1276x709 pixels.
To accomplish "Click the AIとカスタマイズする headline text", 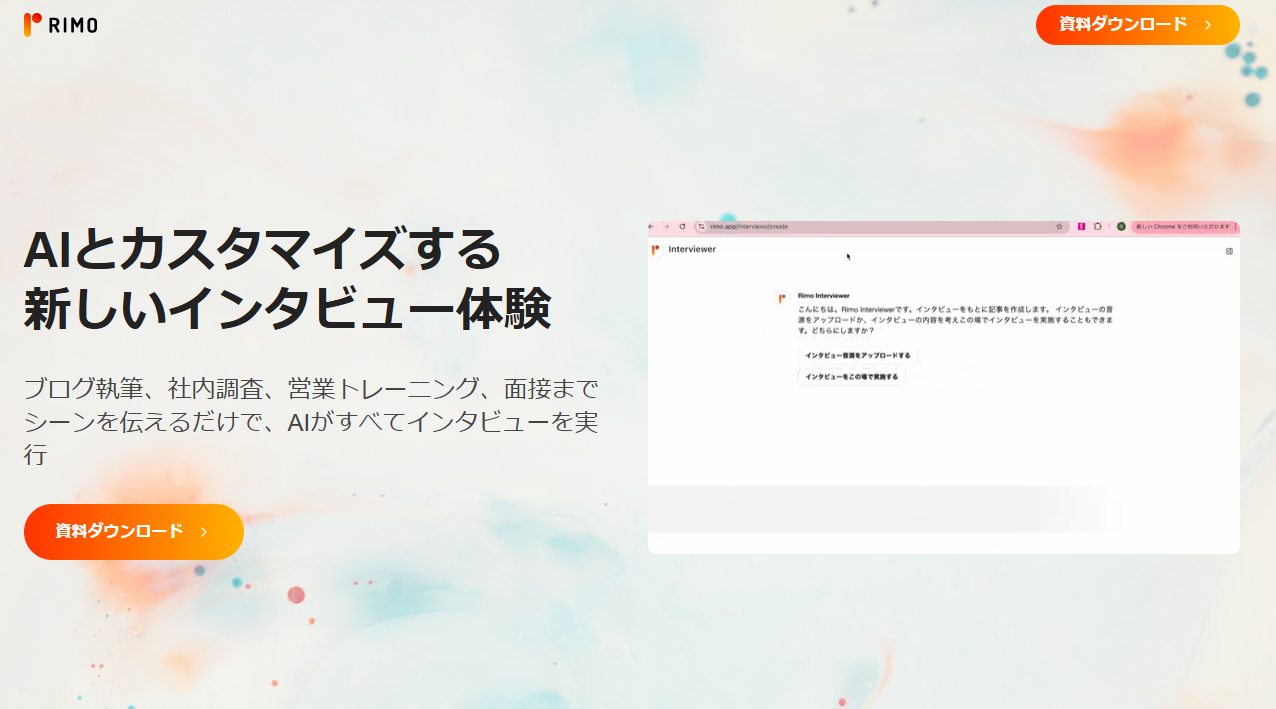I will point(262,249).
